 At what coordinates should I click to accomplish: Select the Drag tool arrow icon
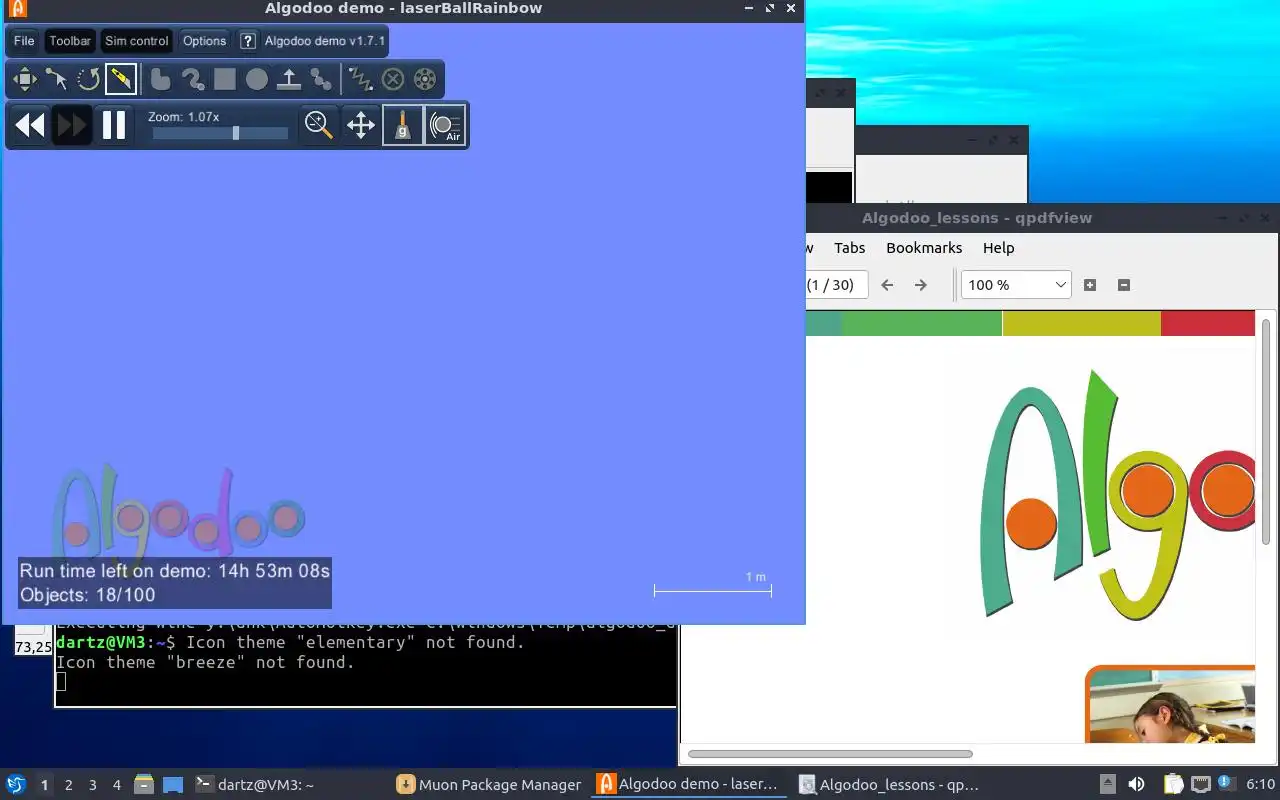pyautogui.click(x=56, y=79)
